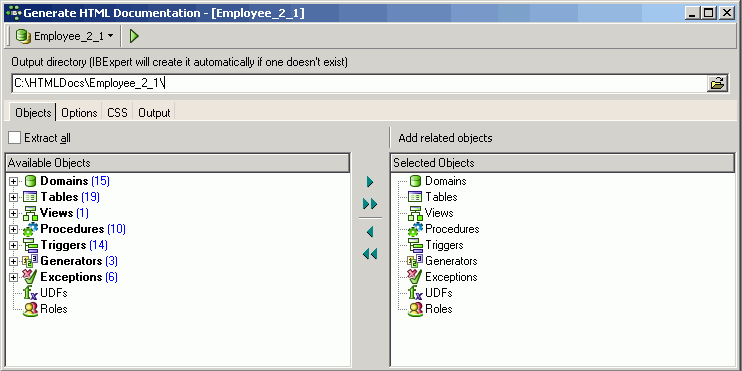Select Exceptions icon in Available Objects
Image resolution: width=742 pixels, height=371 pixels.
tap(30, 277)
